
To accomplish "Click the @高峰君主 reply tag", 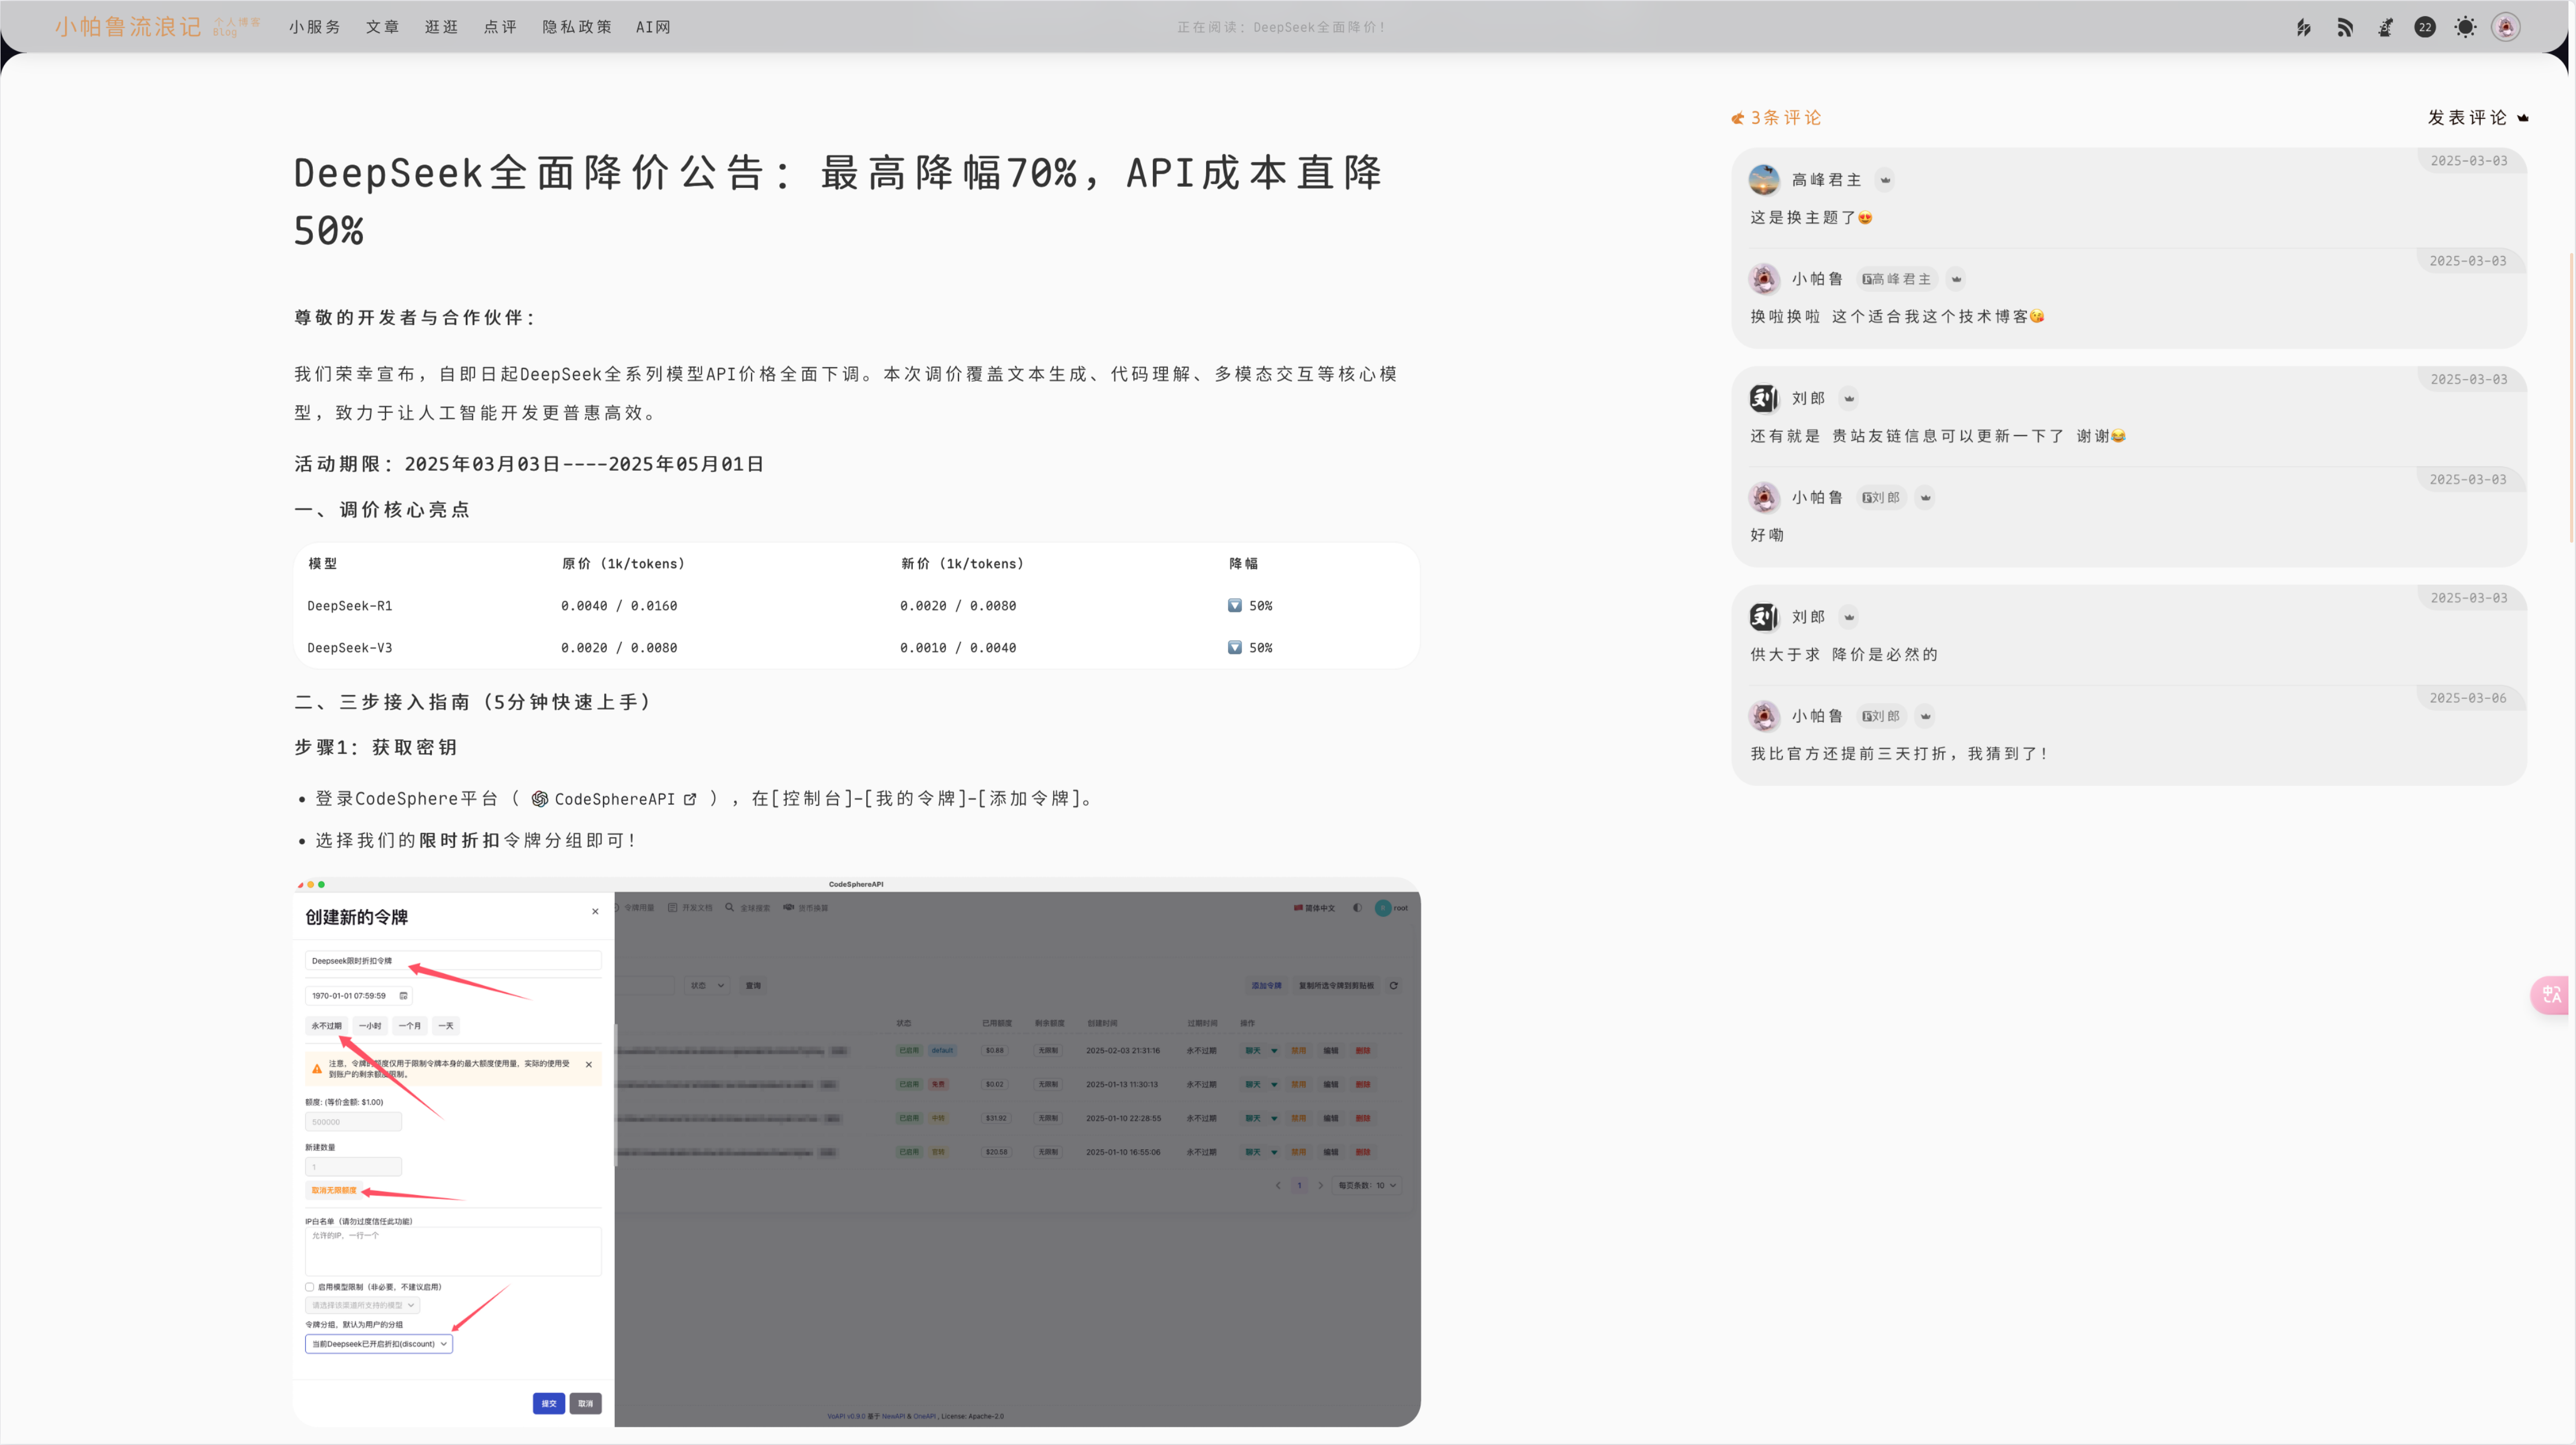I will 1896,279.
